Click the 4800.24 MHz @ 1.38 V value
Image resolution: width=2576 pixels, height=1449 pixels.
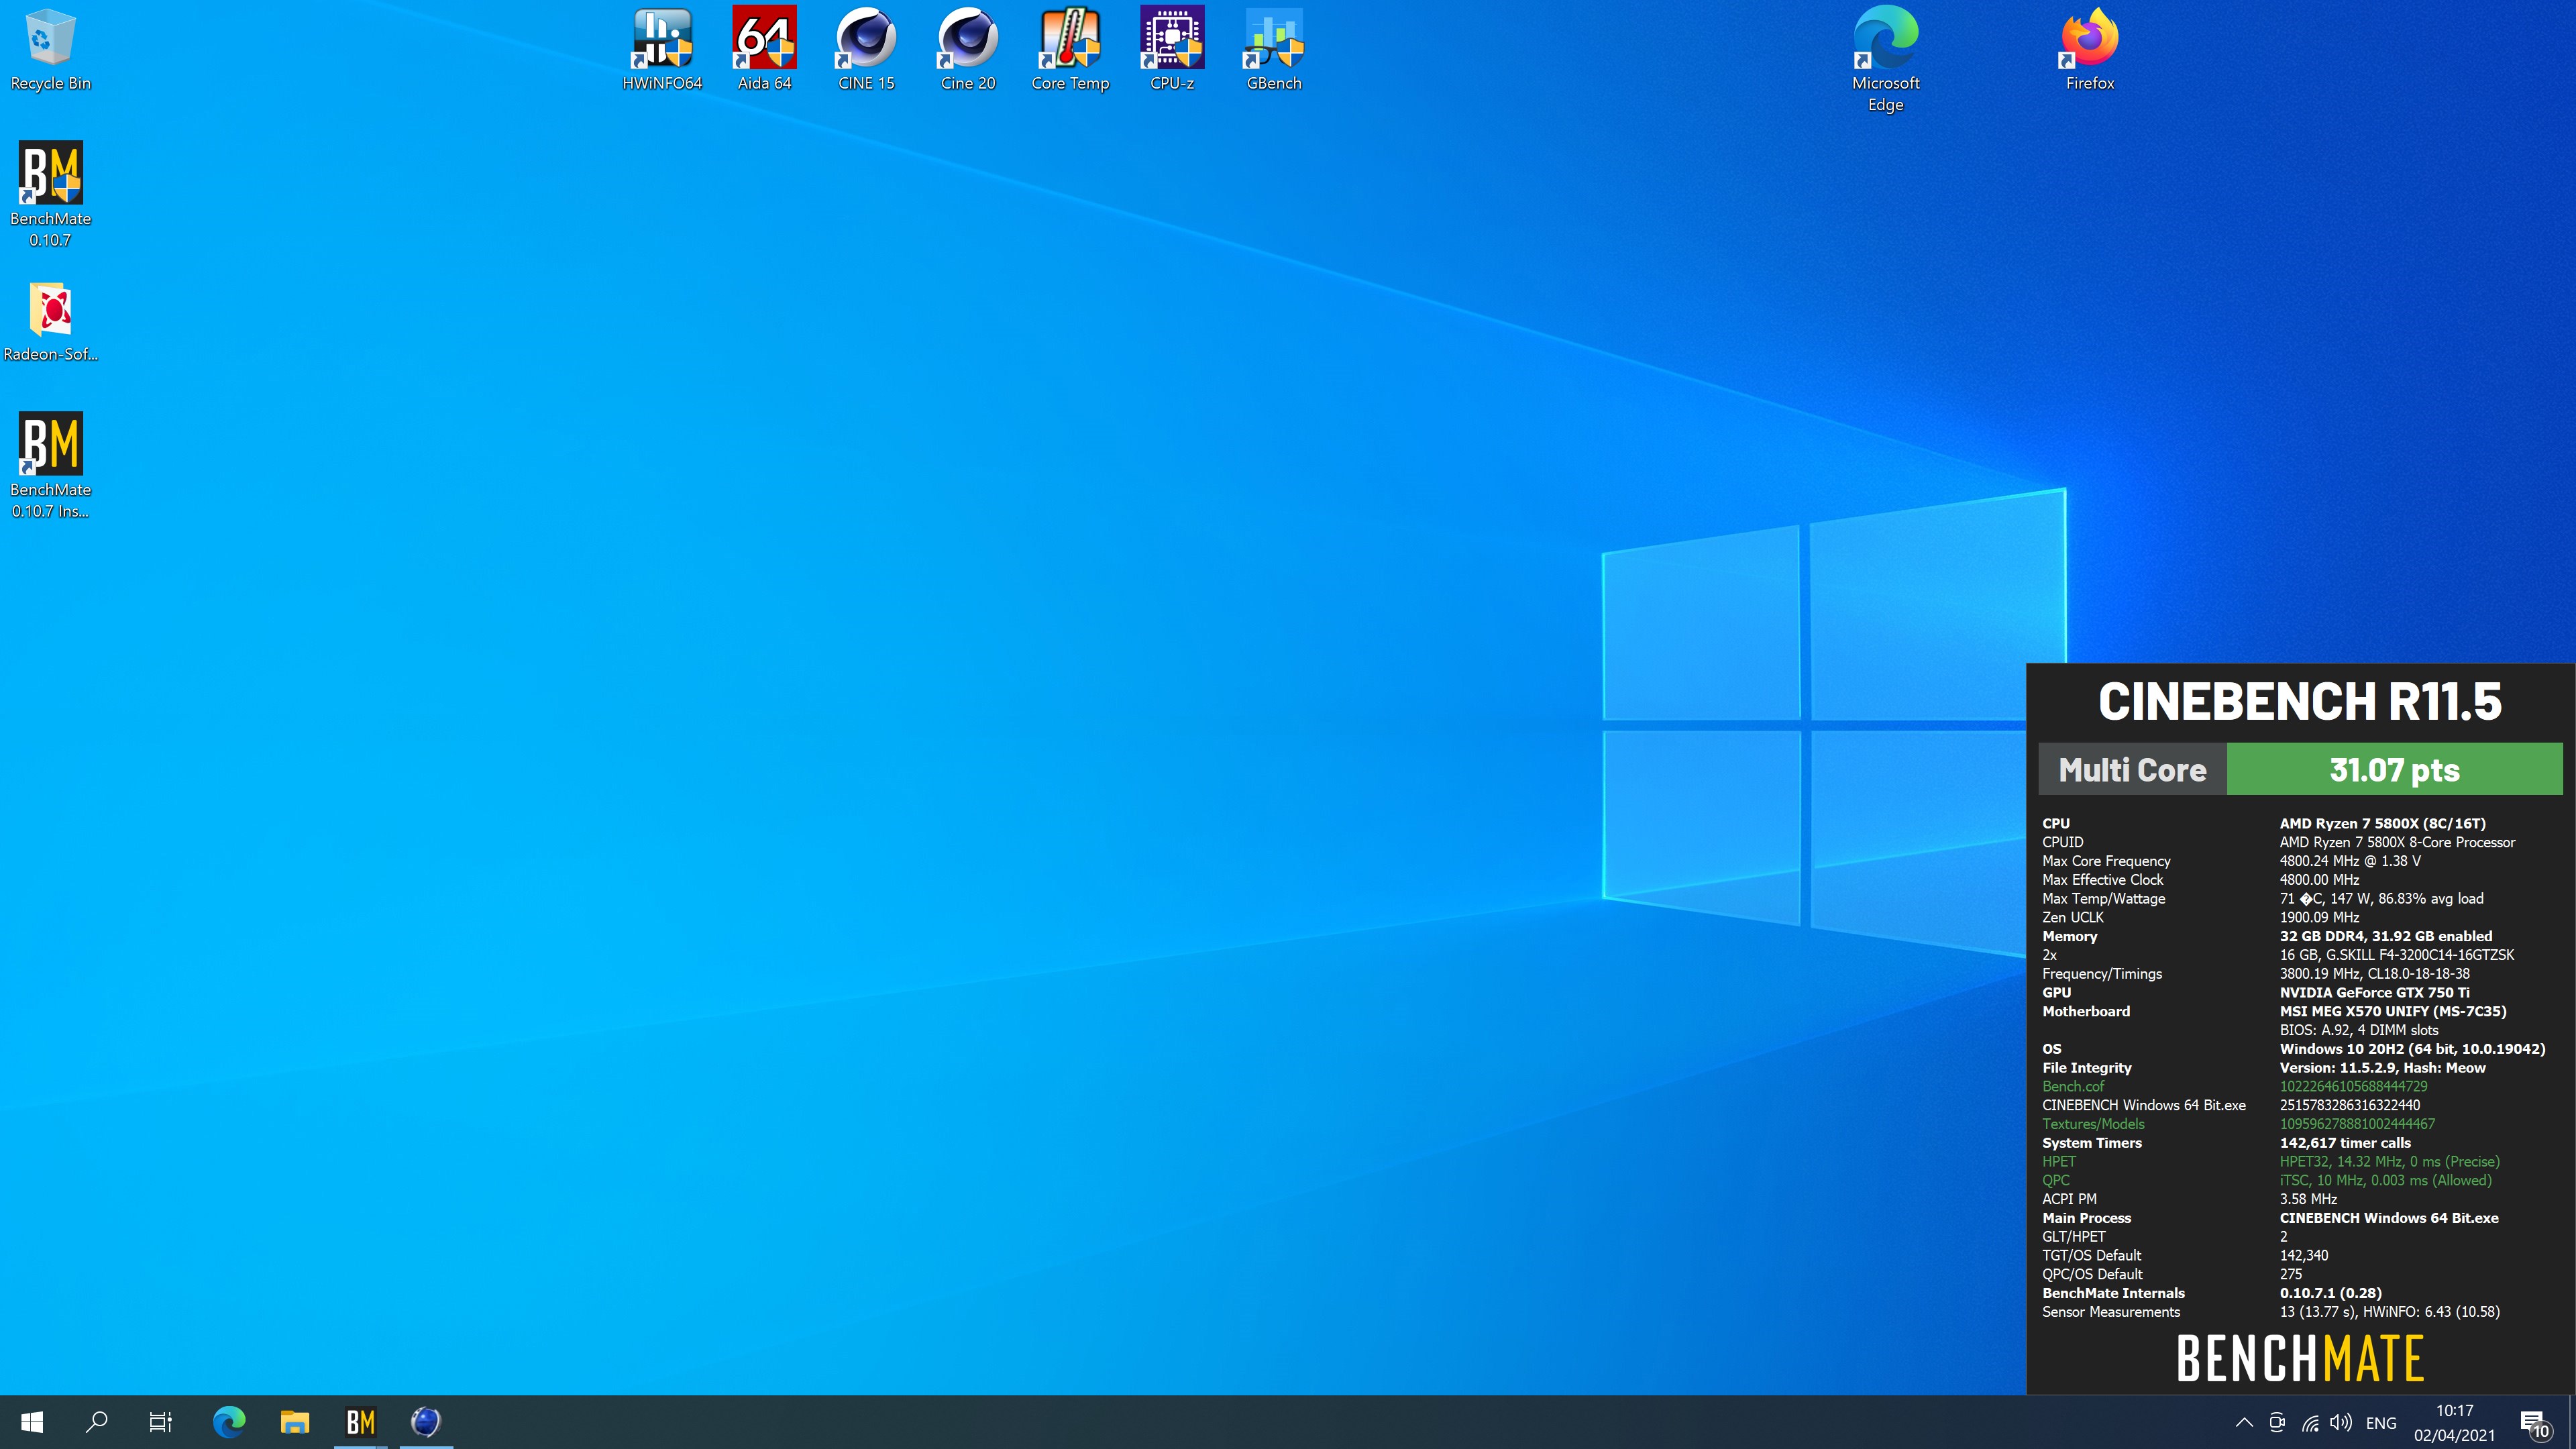2350,861
